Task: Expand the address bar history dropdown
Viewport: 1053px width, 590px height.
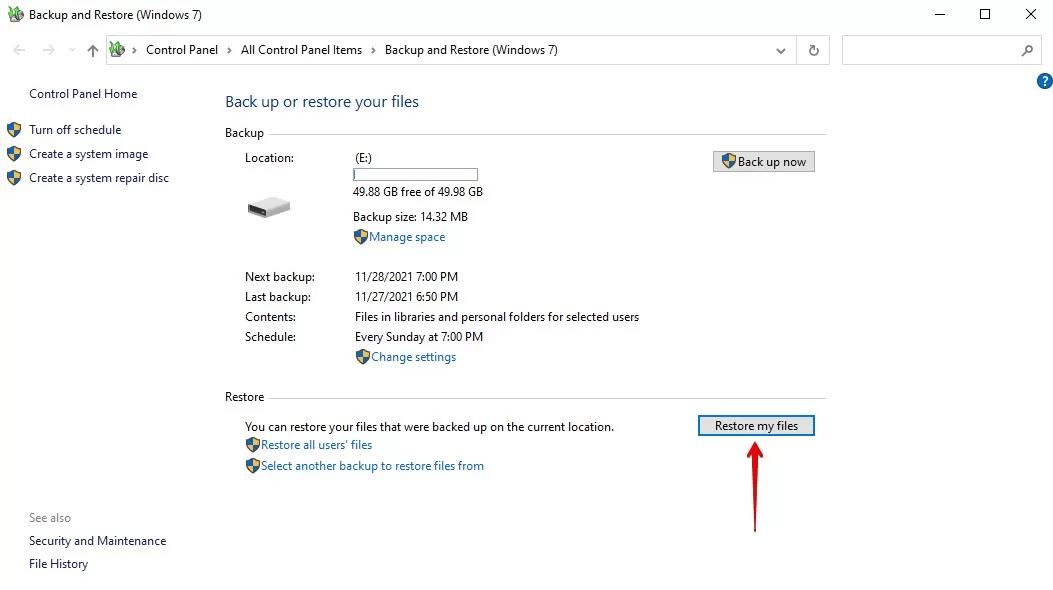Action: tap(780, 50)
